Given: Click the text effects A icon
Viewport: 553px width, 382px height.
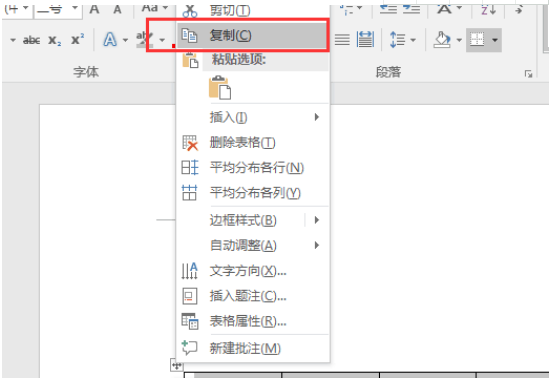Looking at the screenshot, I should tap(110, 40).
